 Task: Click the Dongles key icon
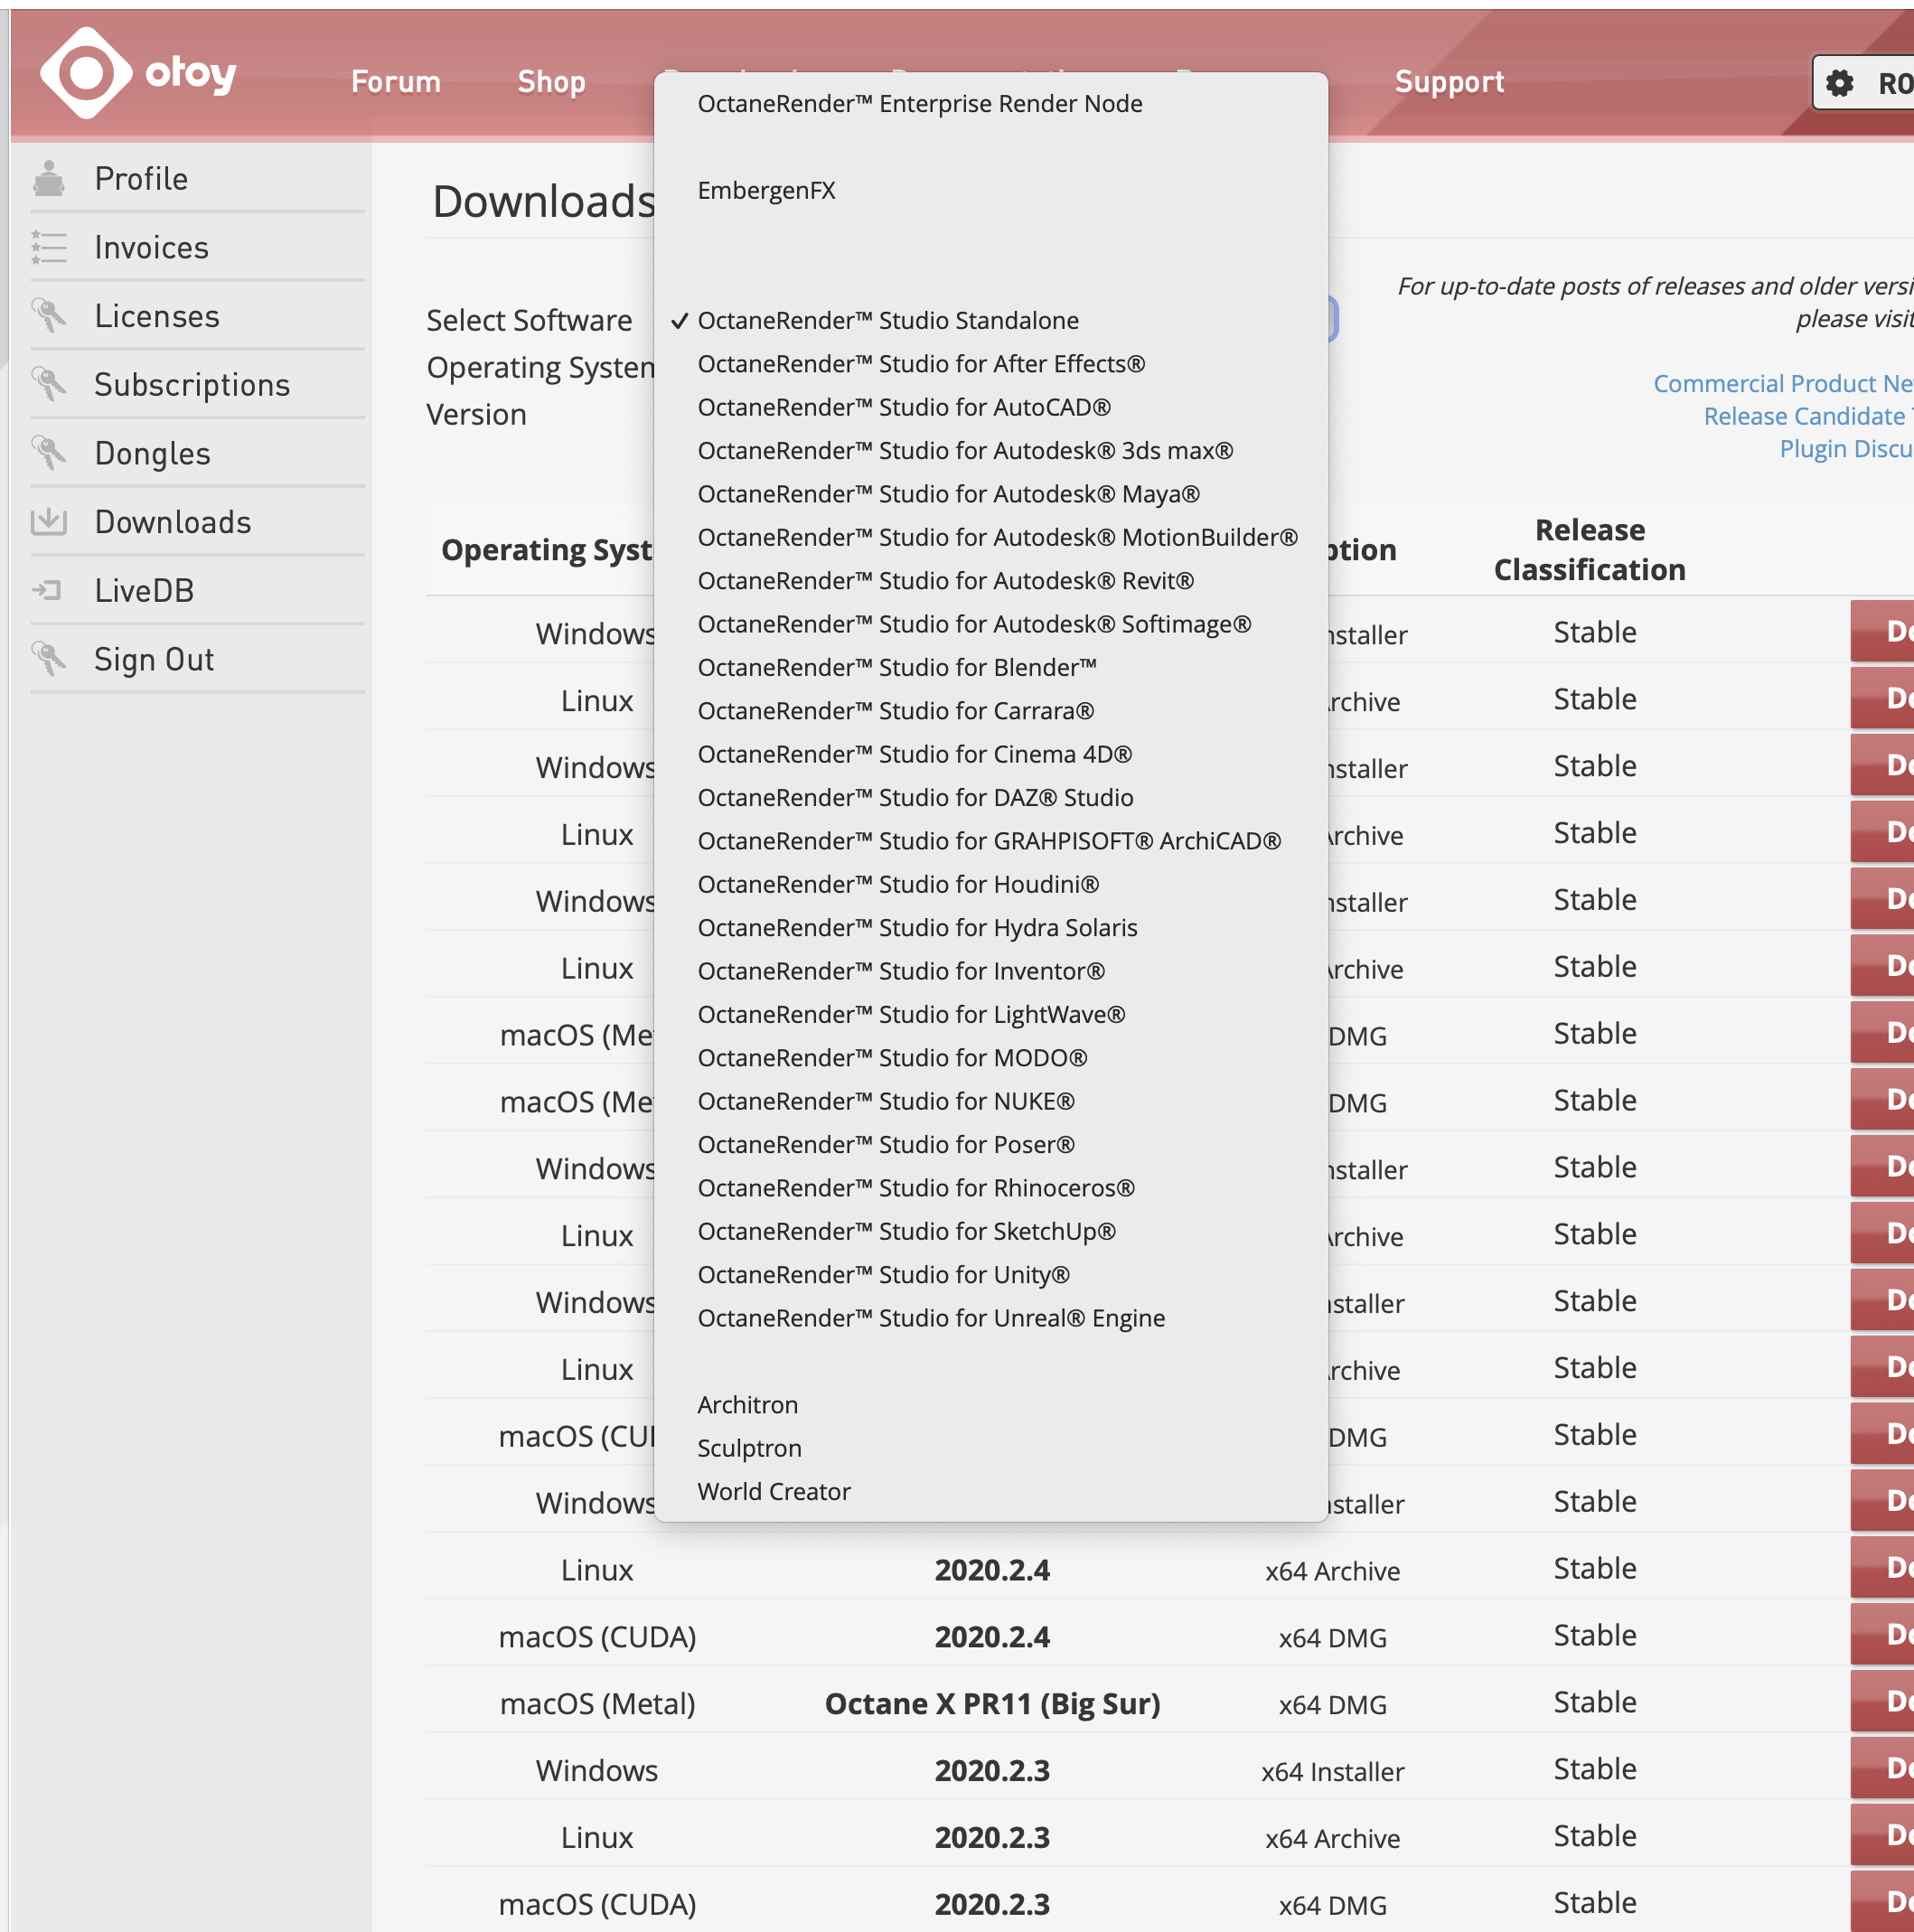coord(48,453)
